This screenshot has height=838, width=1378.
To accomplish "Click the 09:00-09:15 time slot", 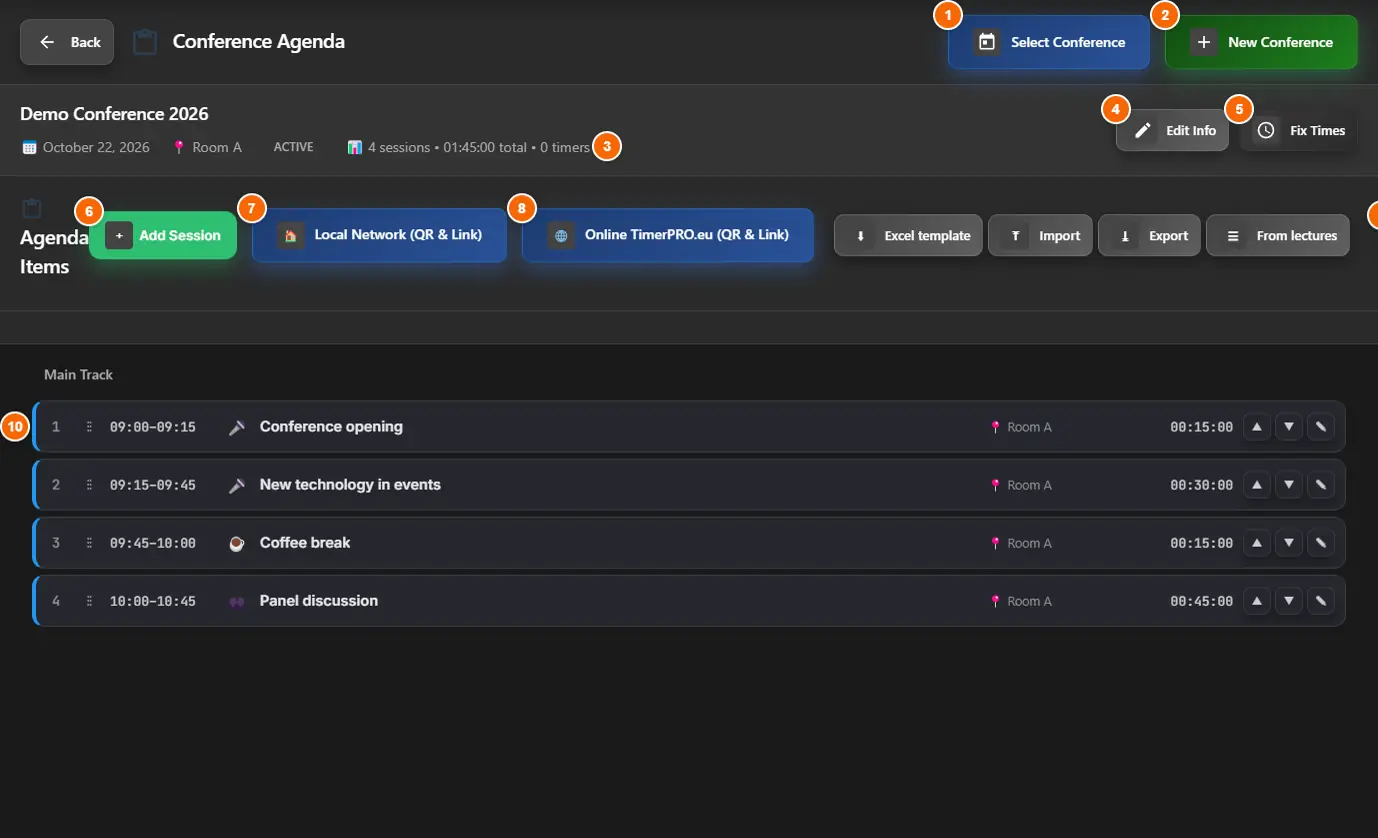I will click(153, 427).
